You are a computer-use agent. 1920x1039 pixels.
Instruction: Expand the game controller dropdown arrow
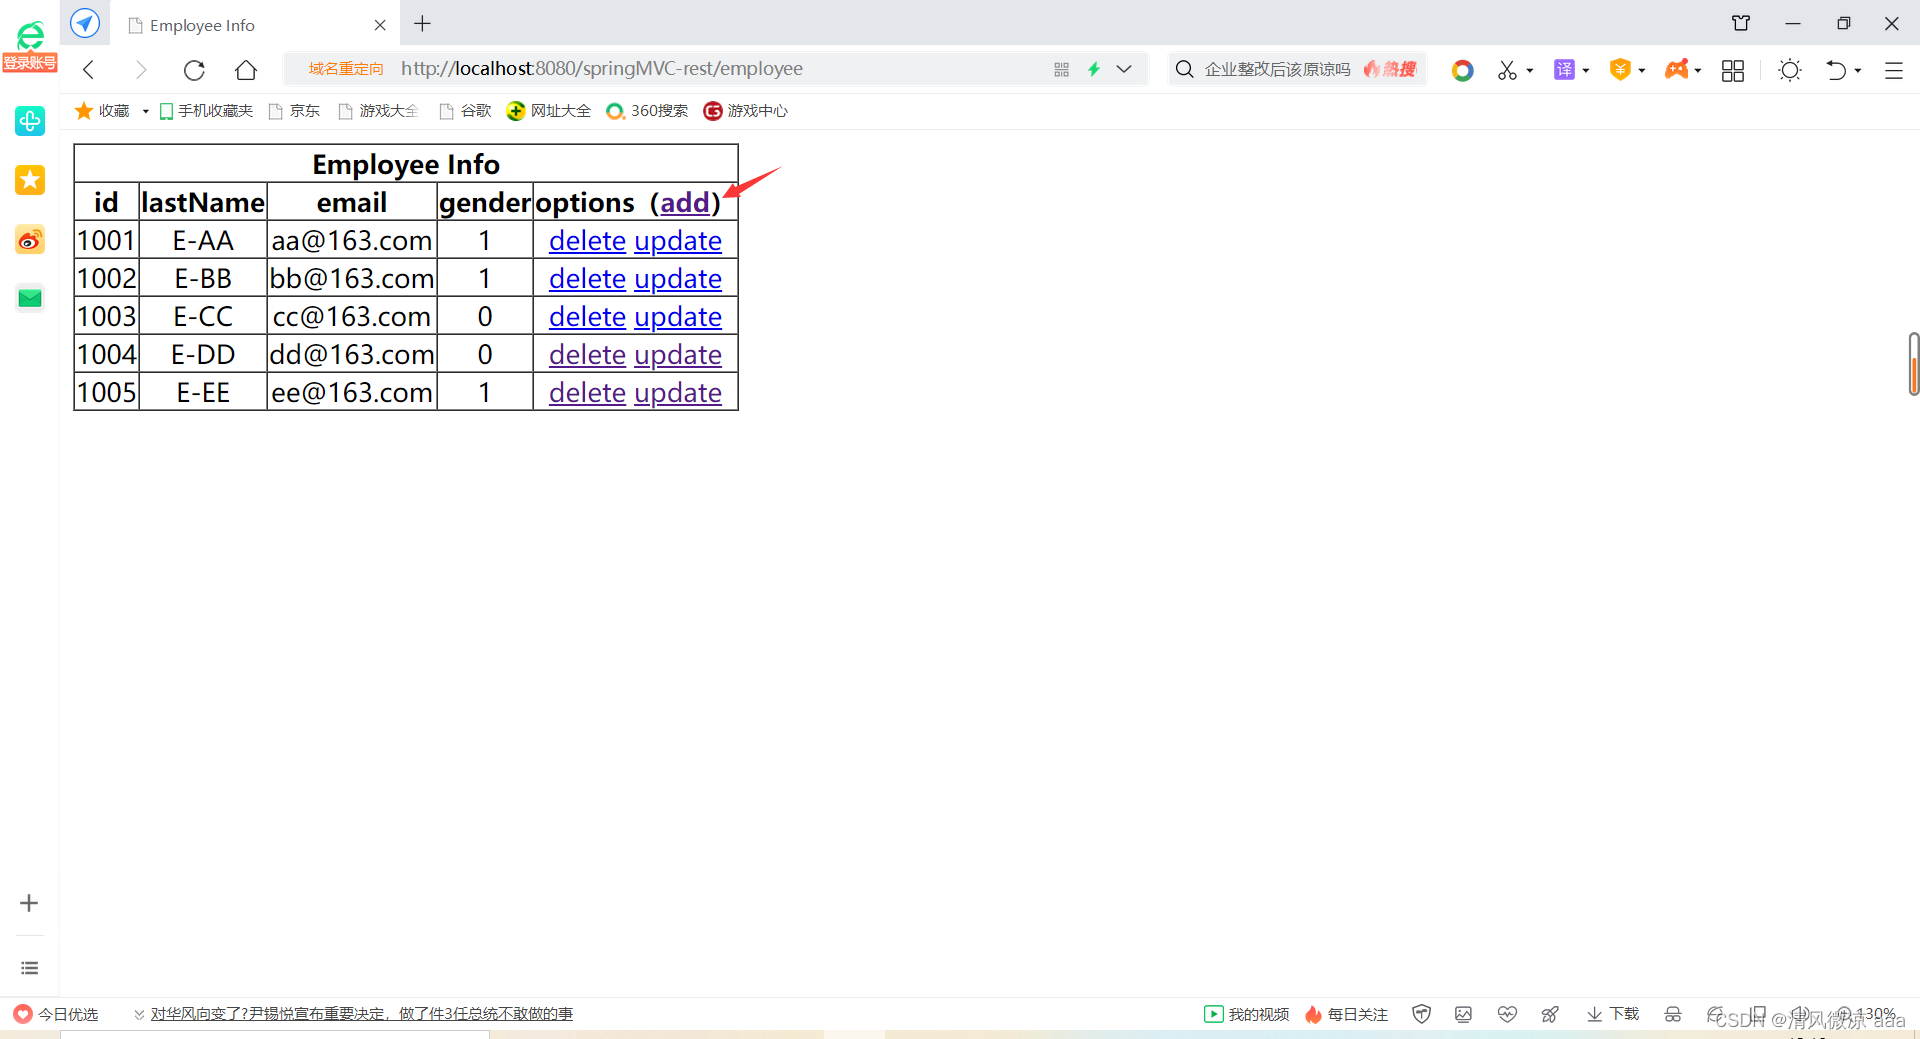(x=1698, y=70)
